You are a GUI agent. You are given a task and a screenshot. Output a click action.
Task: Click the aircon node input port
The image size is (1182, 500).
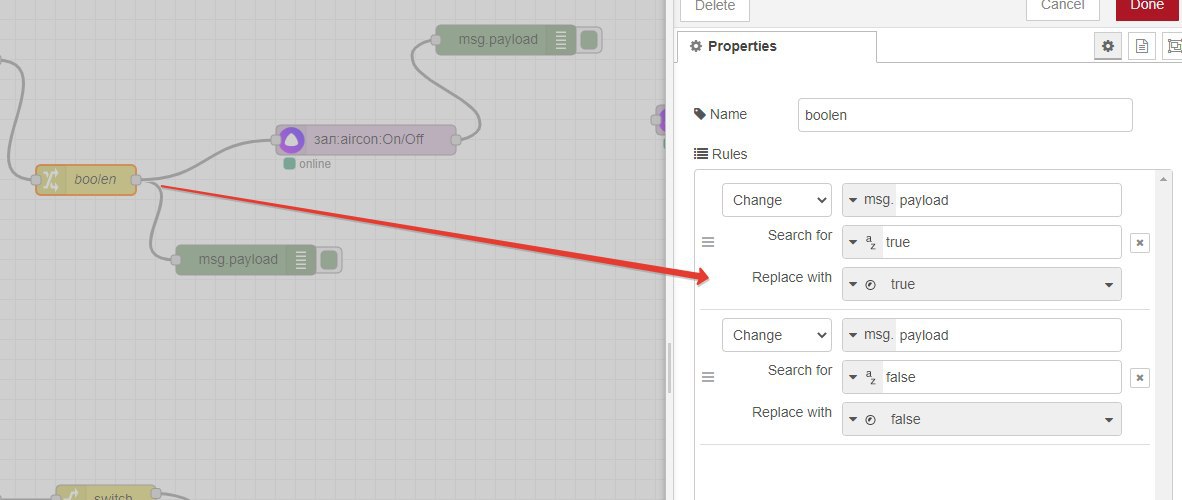[x=276, y=140]
